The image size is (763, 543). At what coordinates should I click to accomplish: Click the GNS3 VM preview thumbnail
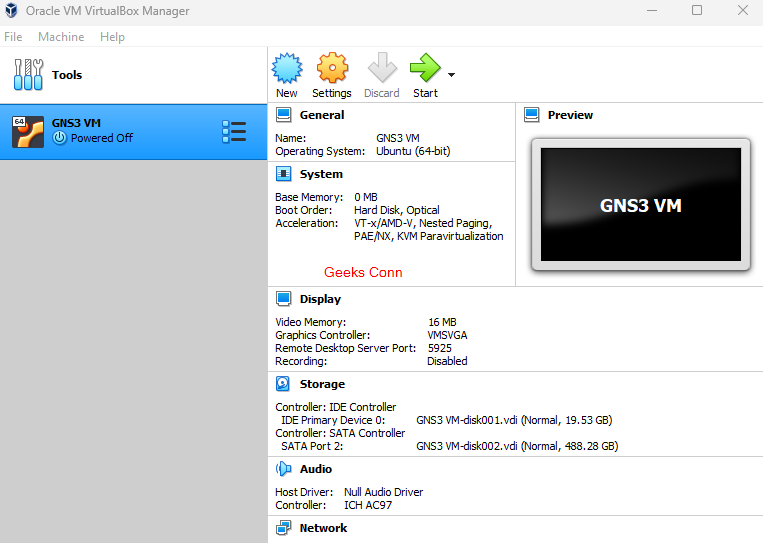pos(641,205)
